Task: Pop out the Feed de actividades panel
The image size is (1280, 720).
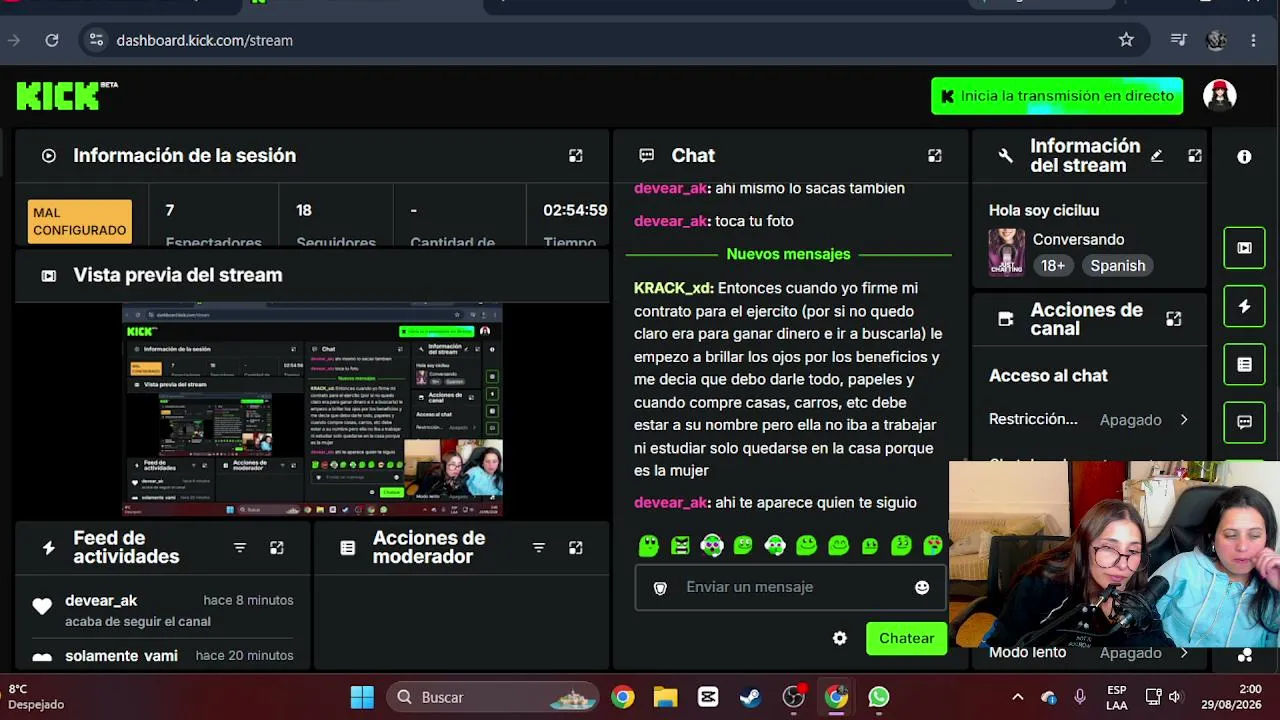Action: coord(277,548)
